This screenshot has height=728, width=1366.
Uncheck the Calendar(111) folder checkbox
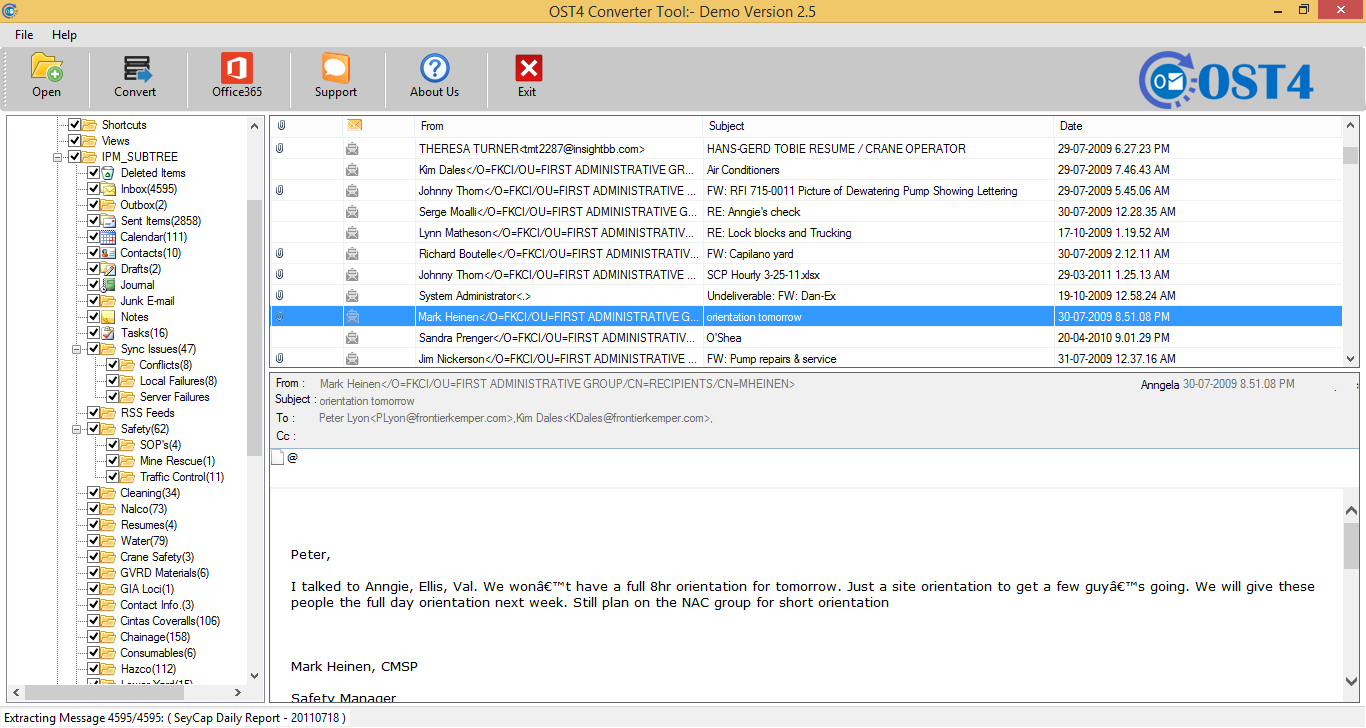pyautogui.click(x=93, y=237)
